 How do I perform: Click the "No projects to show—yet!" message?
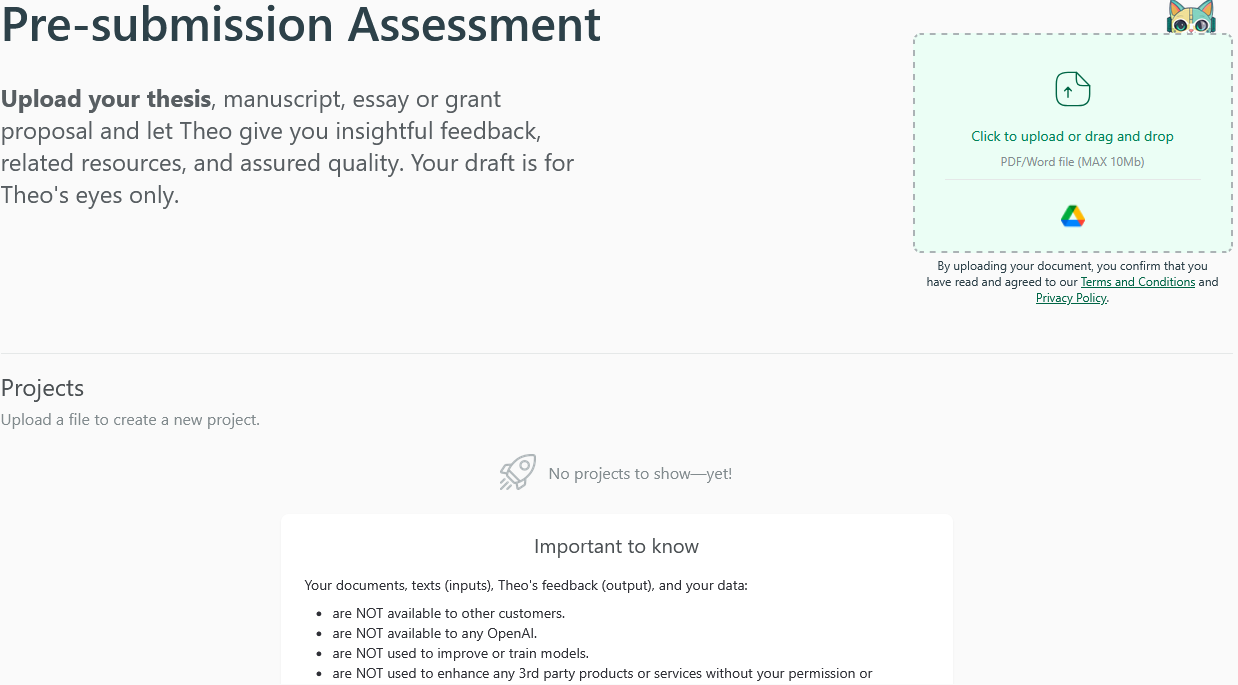click(x=640, y=474)
